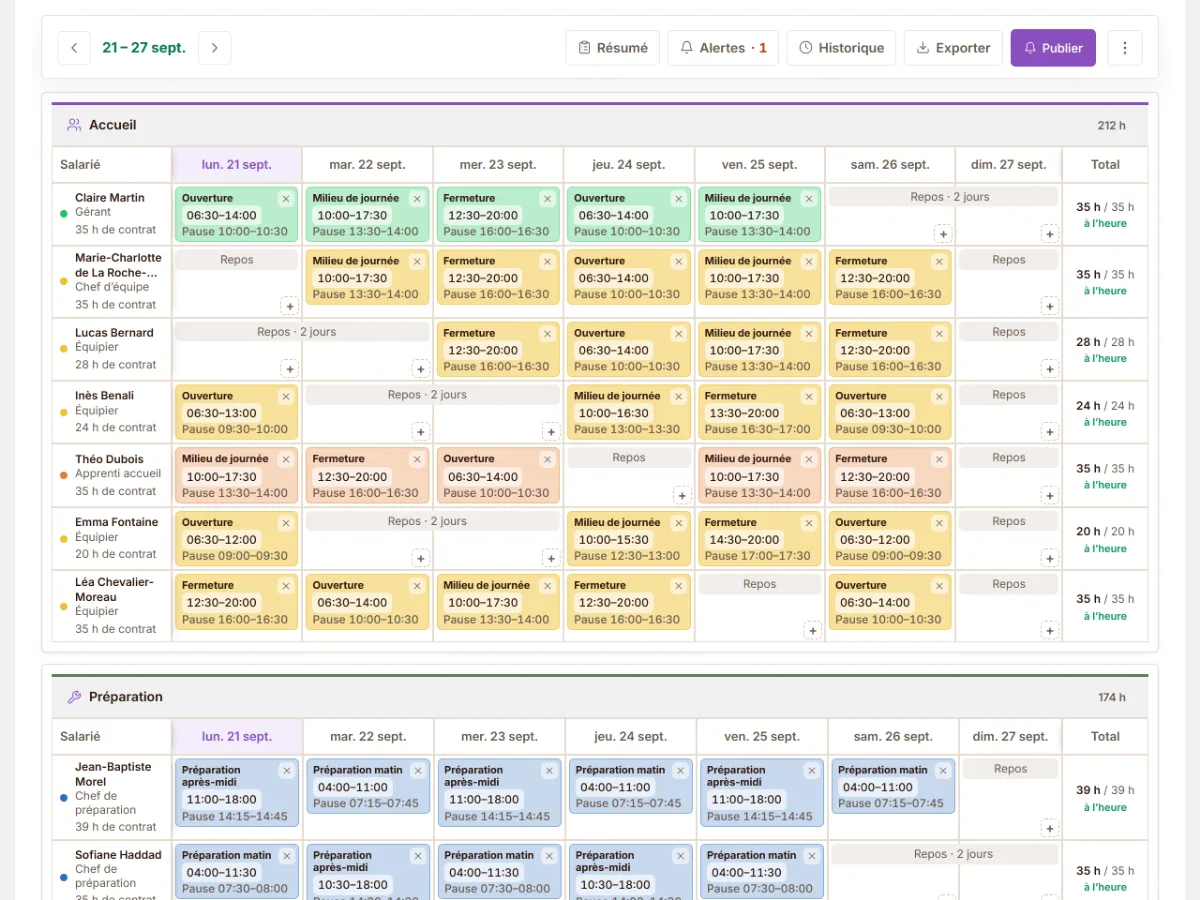Viewport: 1200px width, 900px height.
Task: Go to next week with right chevron
Action: click(214, 48)
